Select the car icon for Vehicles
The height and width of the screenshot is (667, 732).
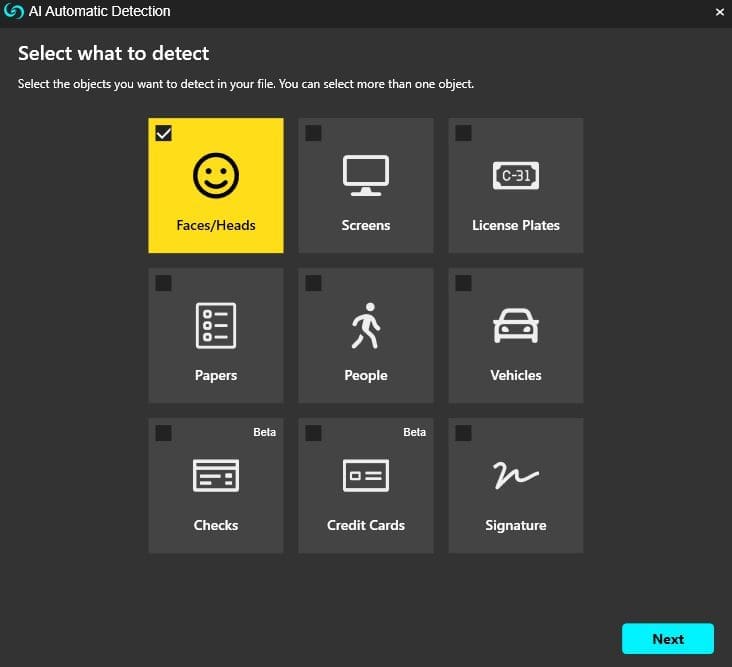tap(515, 326)
